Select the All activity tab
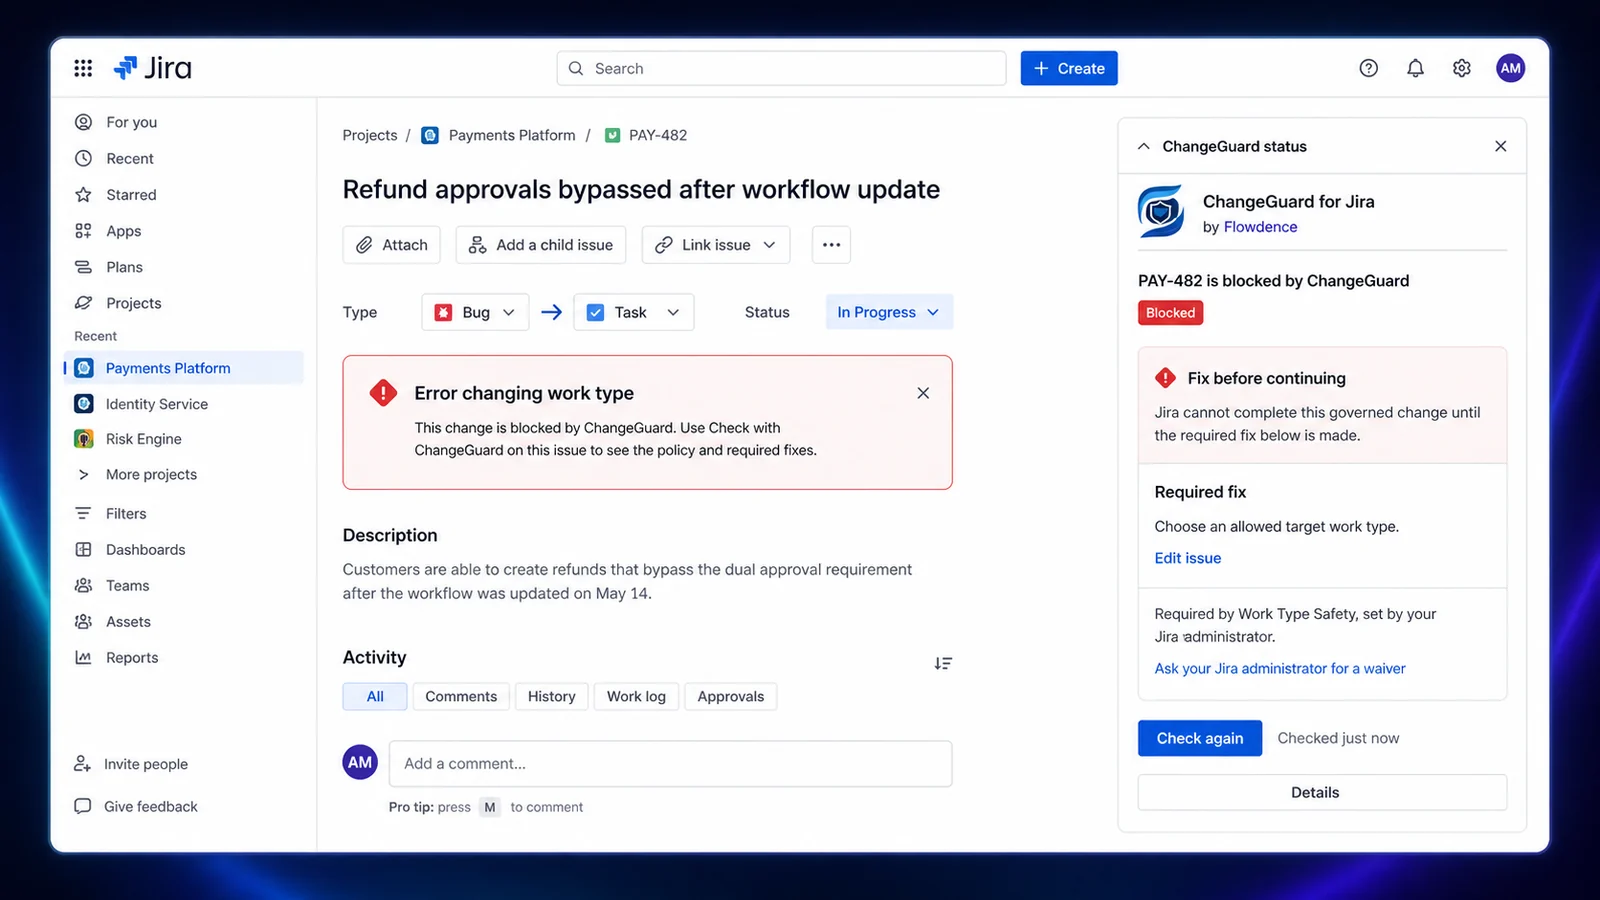The image size is (1600, 900). 375,696
